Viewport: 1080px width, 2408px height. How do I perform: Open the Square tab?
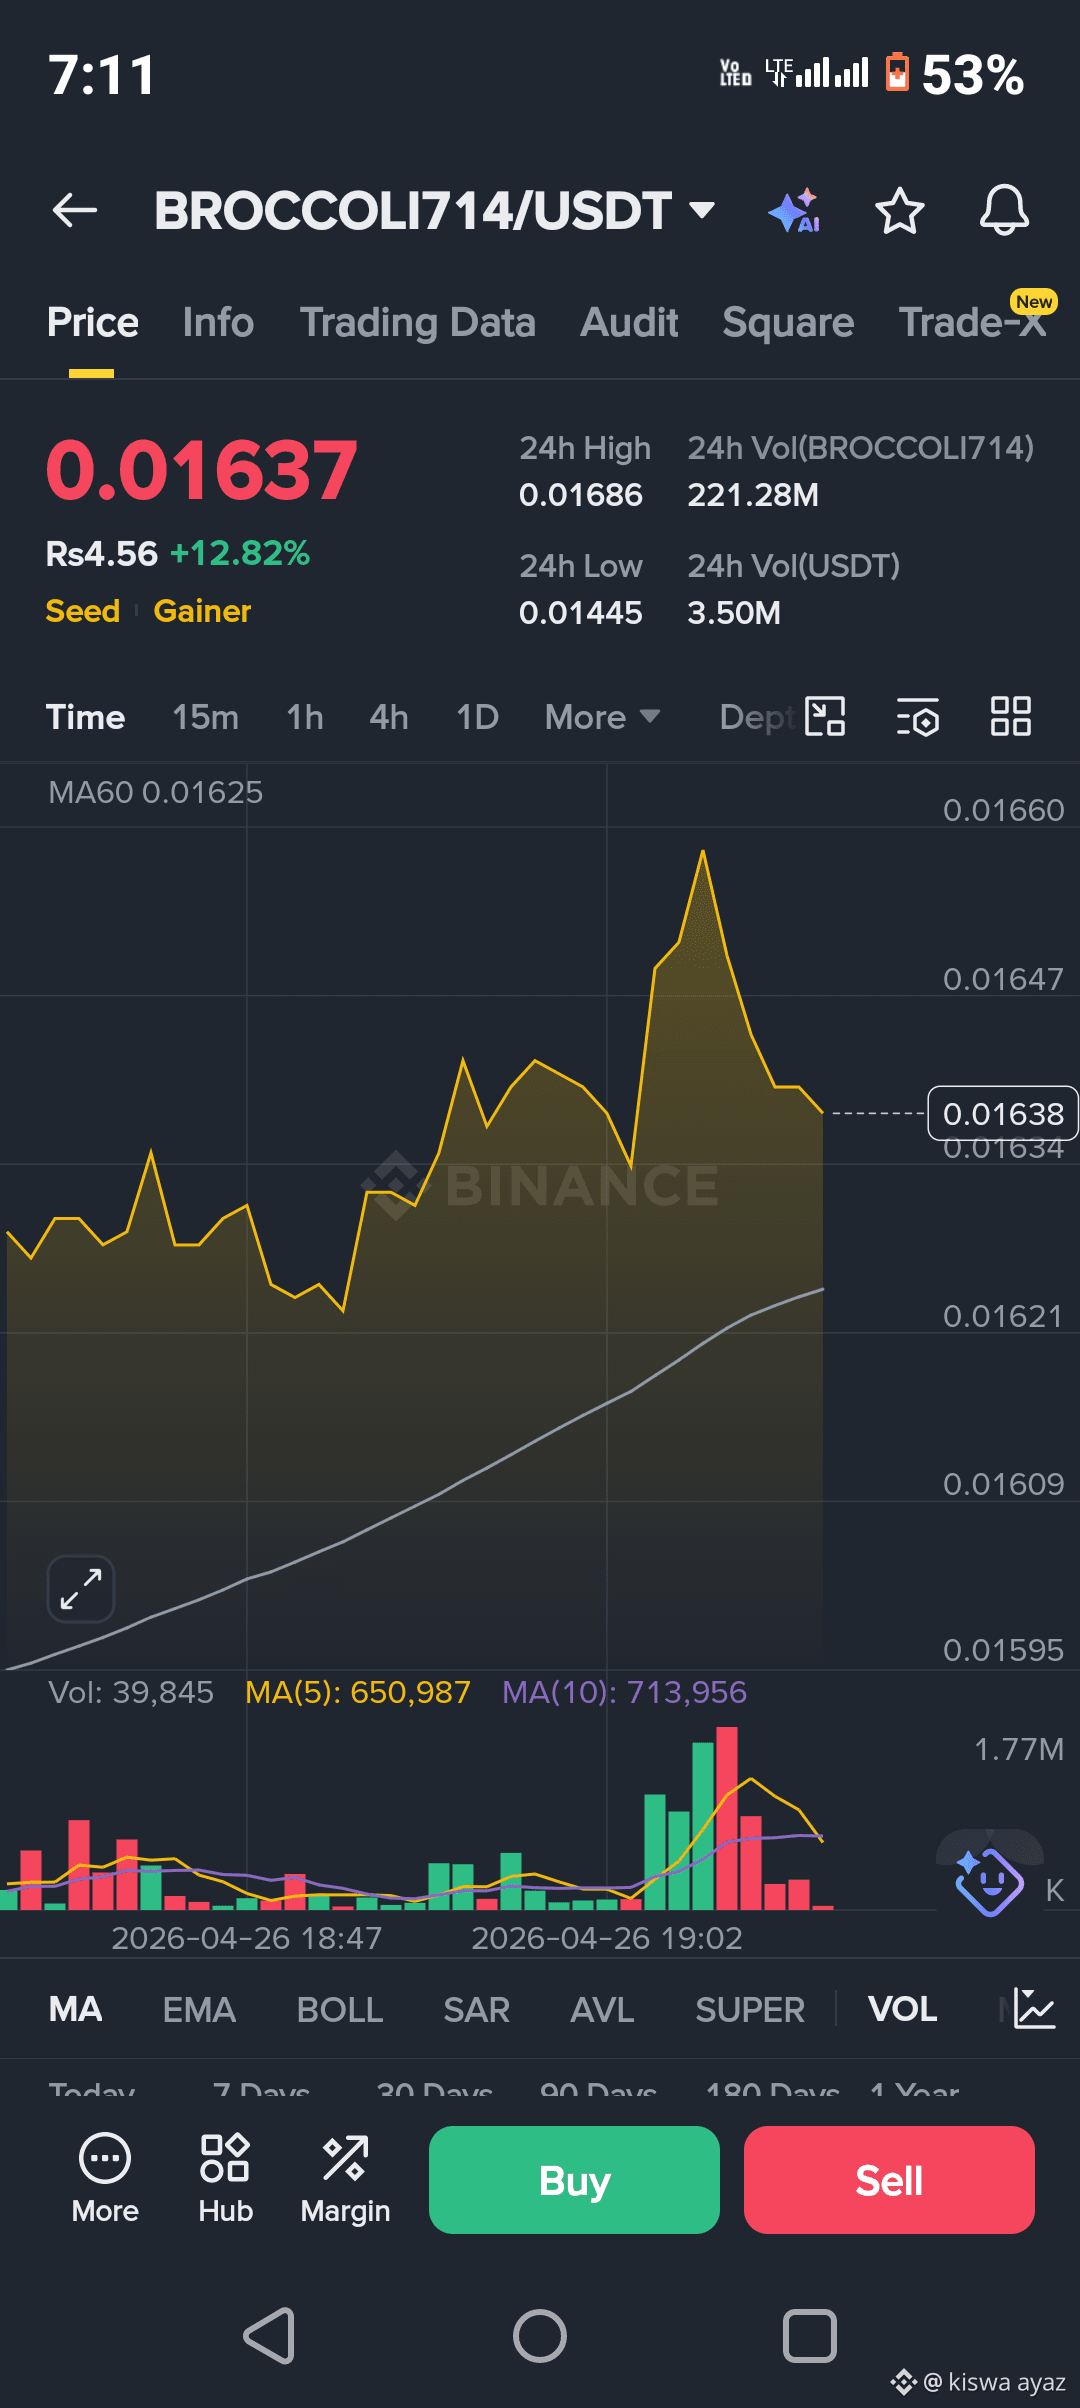click(x=788, y=323)
